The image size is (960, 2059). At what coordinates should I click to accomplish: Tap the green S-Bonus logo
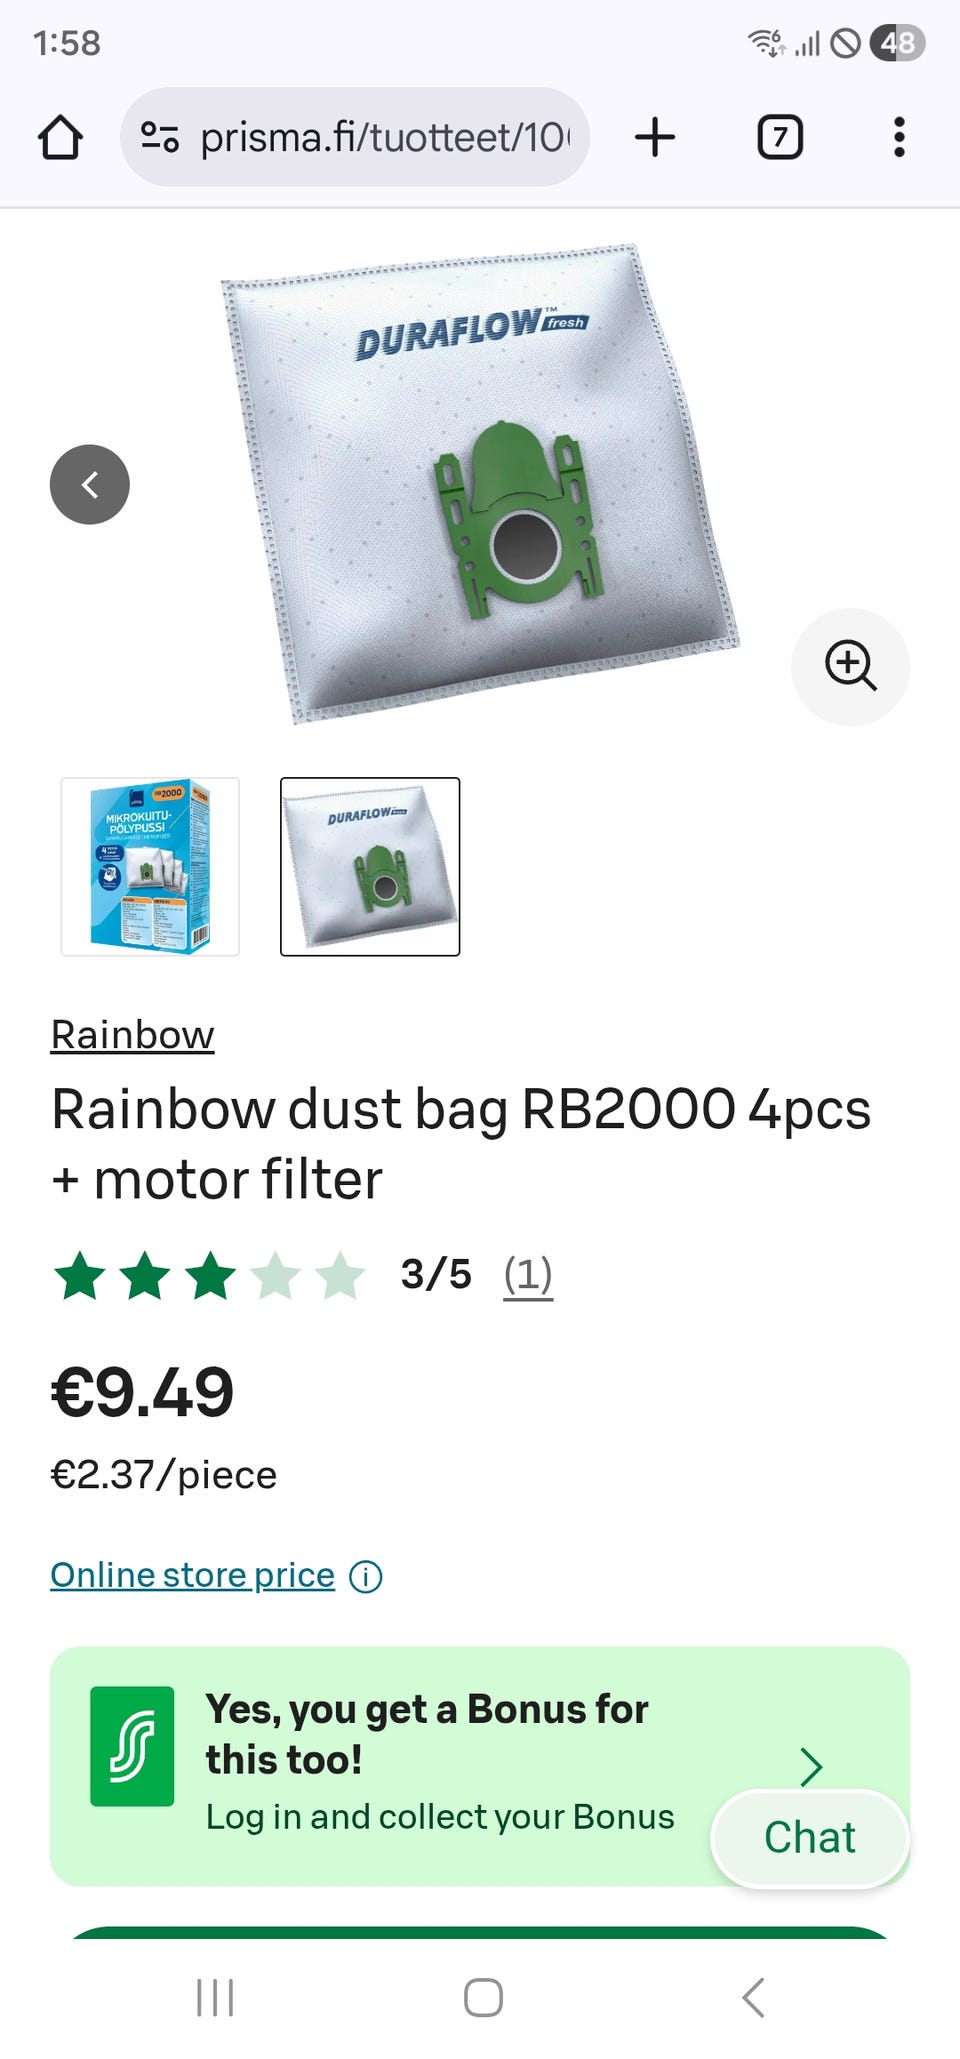click(132, 1746)
